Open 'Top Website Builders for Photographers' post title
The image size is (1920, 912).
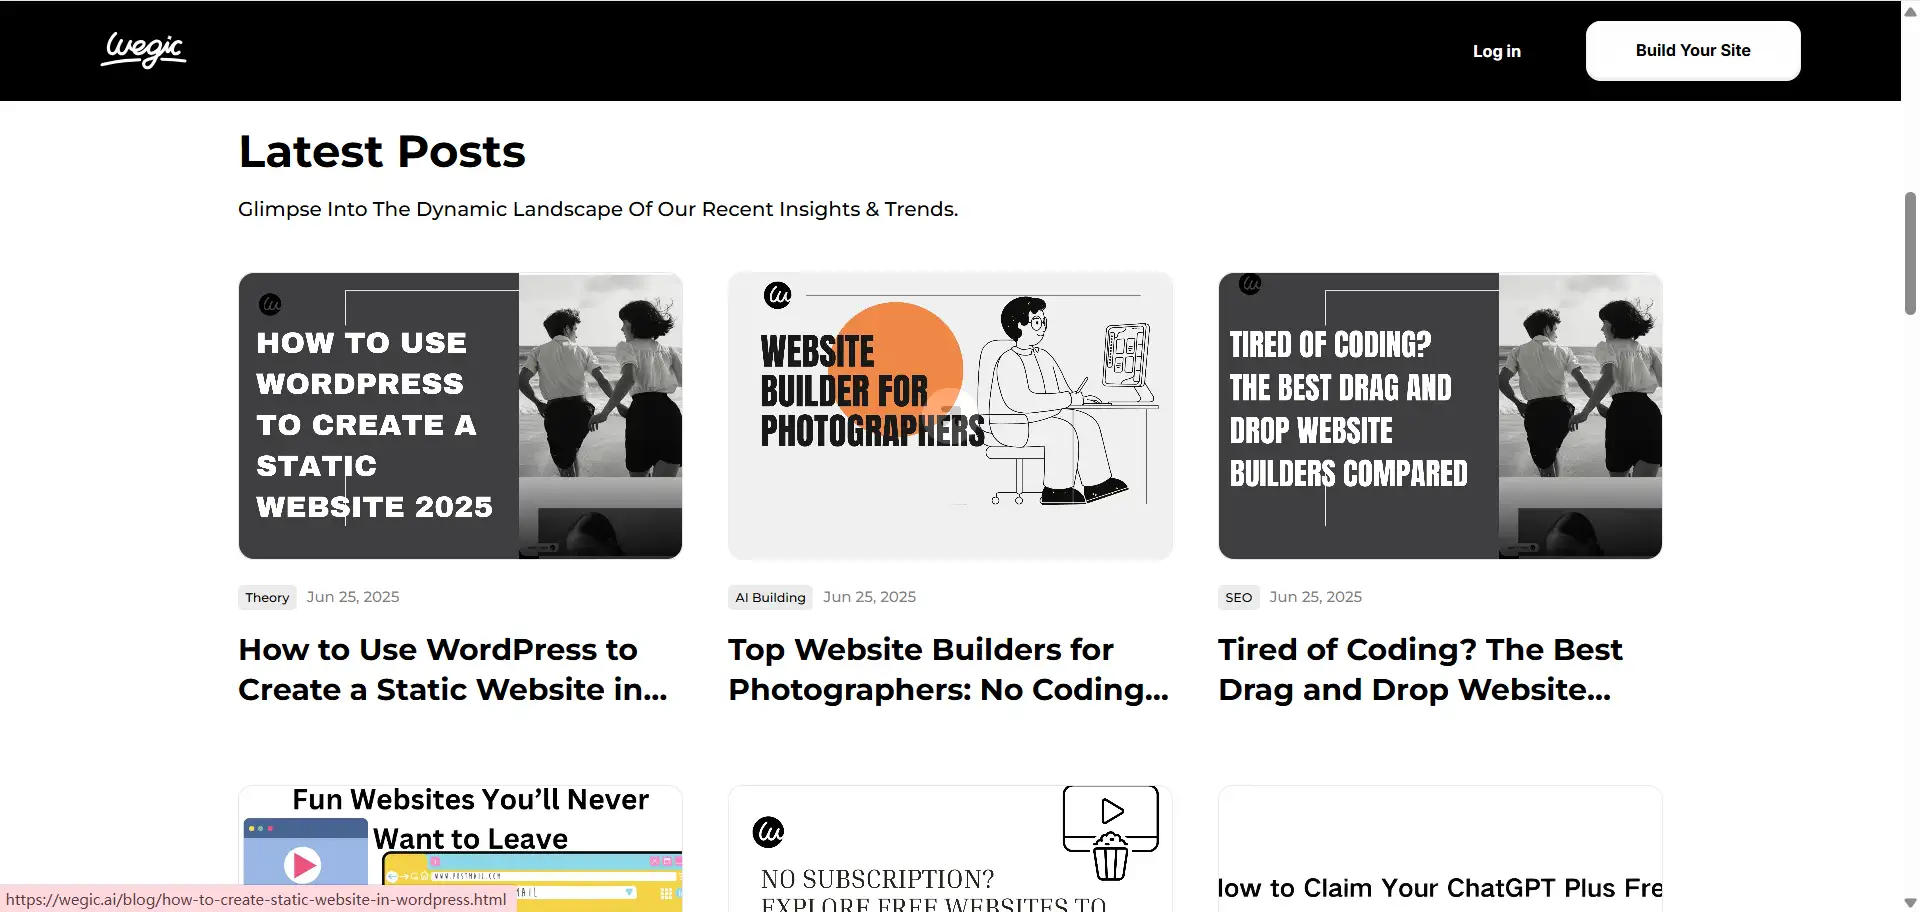[948, 669]
